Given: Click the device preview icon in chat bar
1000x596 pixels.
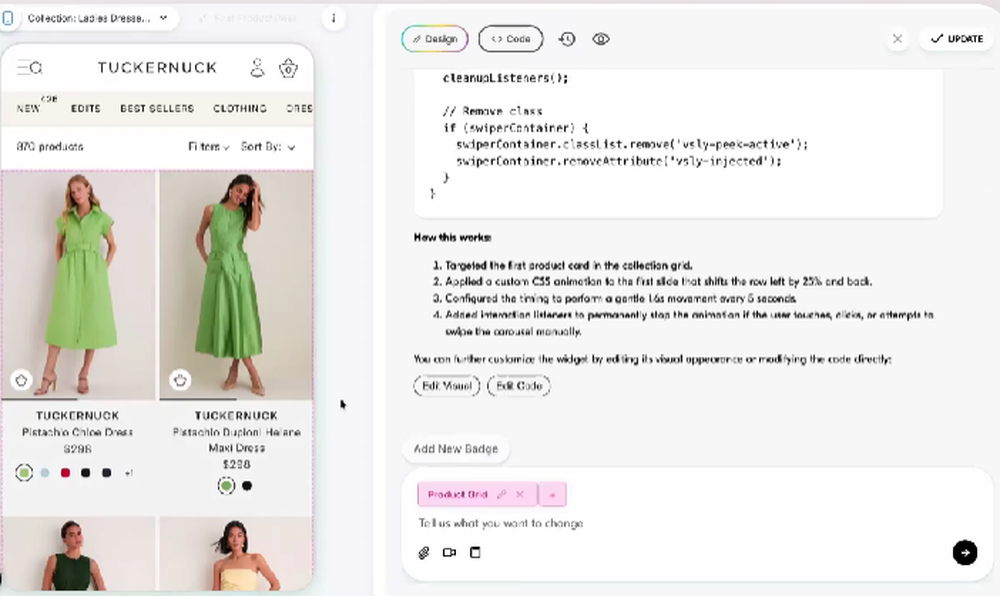Looking at the screenshot, I should click(475, 552).
